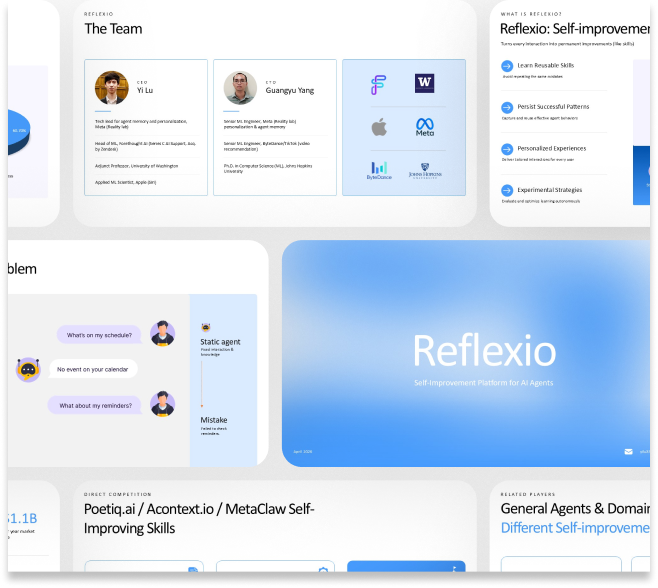Click the "CEO" caption above Yi Lu
This screenshot has height=588, width=658.
point(142,82)
